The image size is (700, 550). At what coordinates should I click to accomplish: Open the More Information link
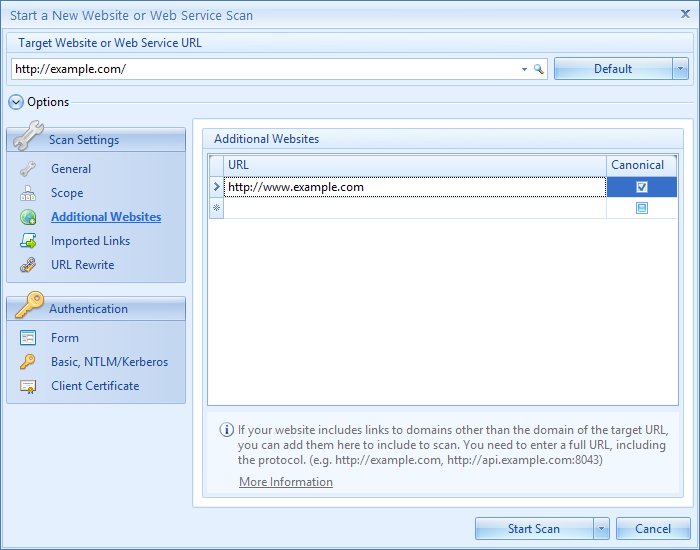pyautogui.click(x=286, y=482)
